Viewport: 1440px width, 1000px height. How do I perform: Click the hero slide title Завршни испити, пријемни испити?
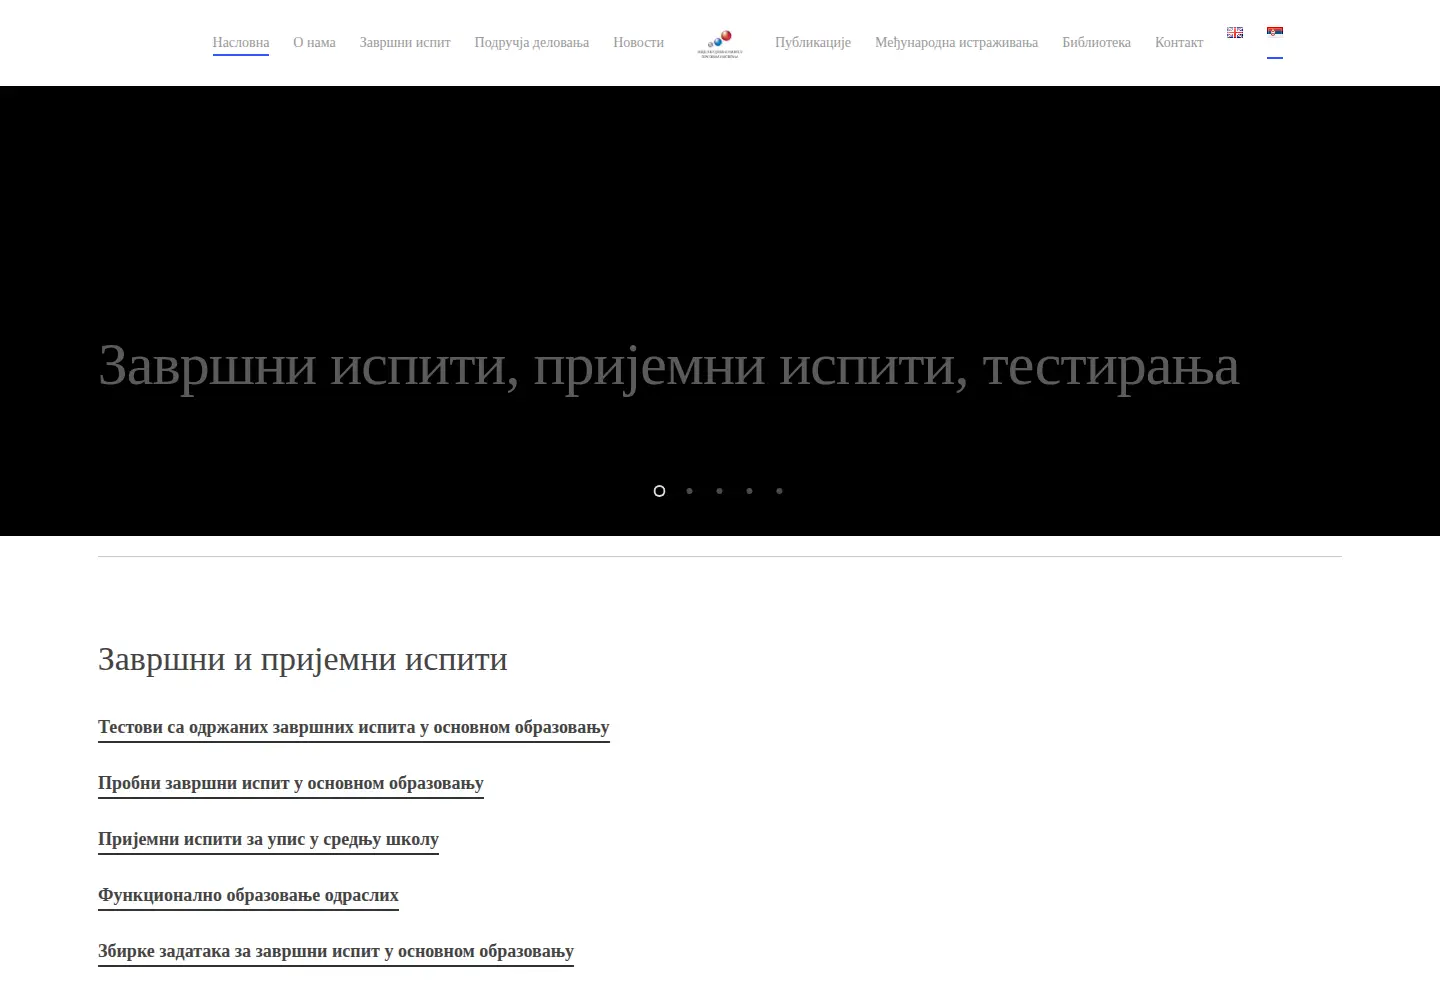tap(669, 366)
